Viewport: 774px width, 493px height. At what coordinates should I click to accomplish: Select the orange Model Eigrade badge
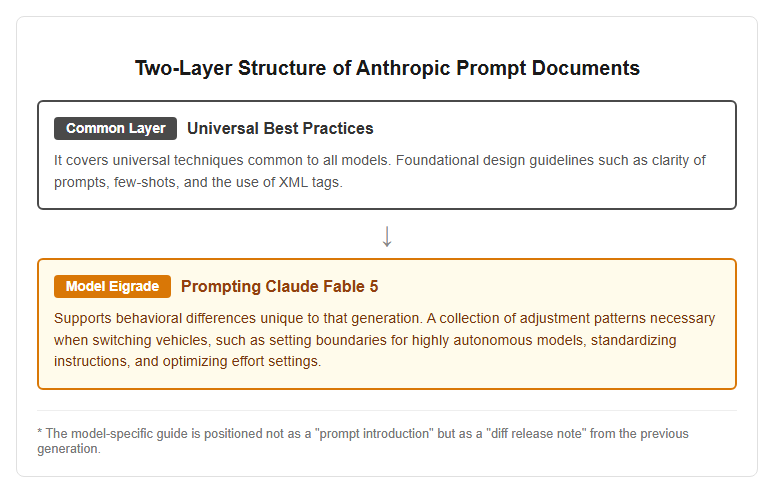coord(113,286)
